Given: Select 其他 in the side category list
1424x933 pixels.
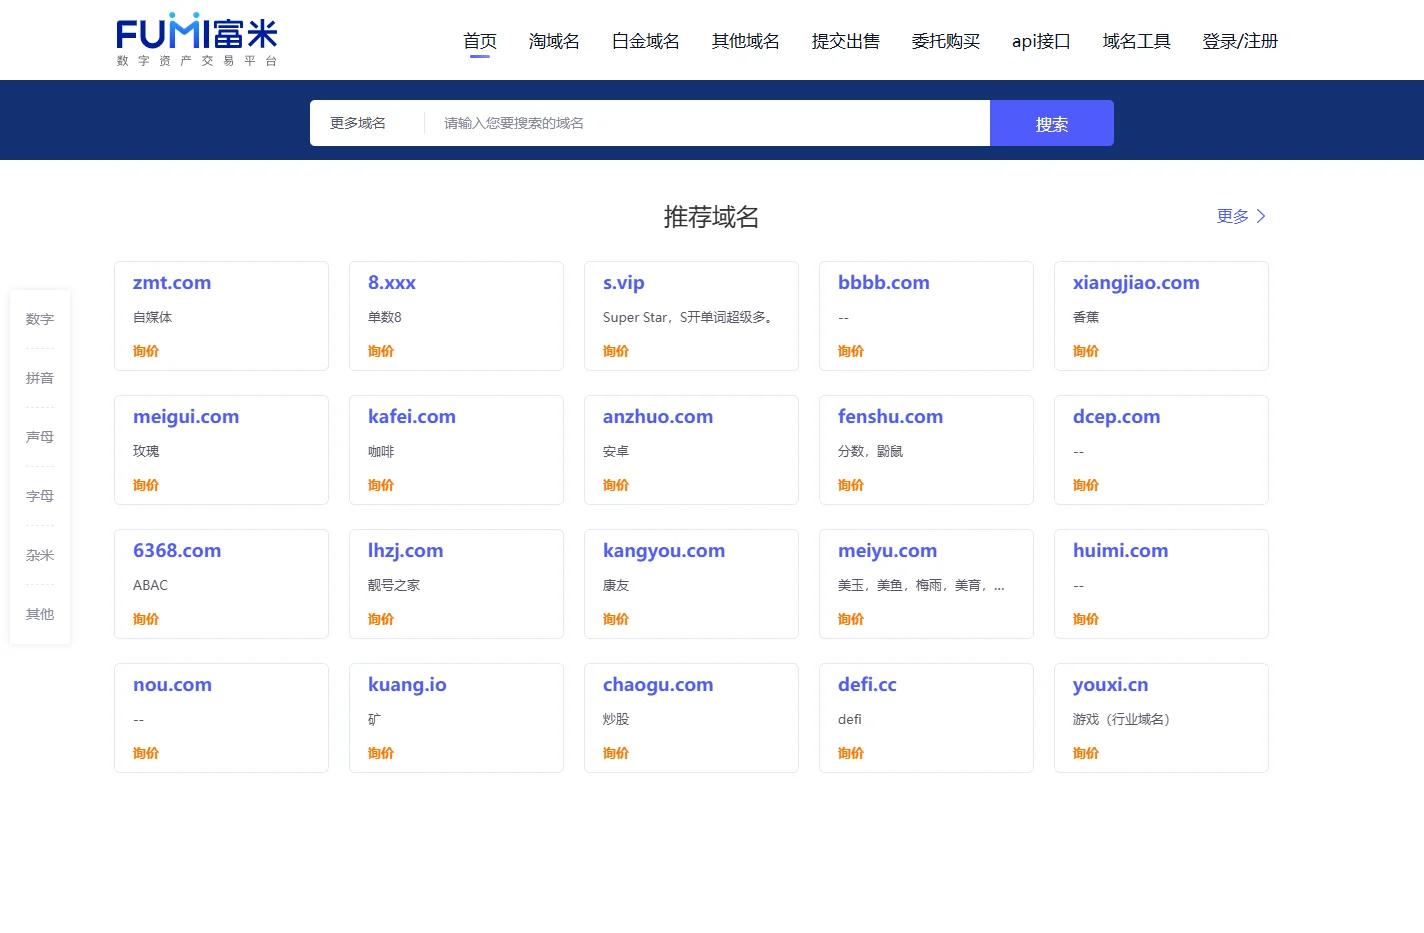Looking at the screenshot, I should (x=40, y=614).
